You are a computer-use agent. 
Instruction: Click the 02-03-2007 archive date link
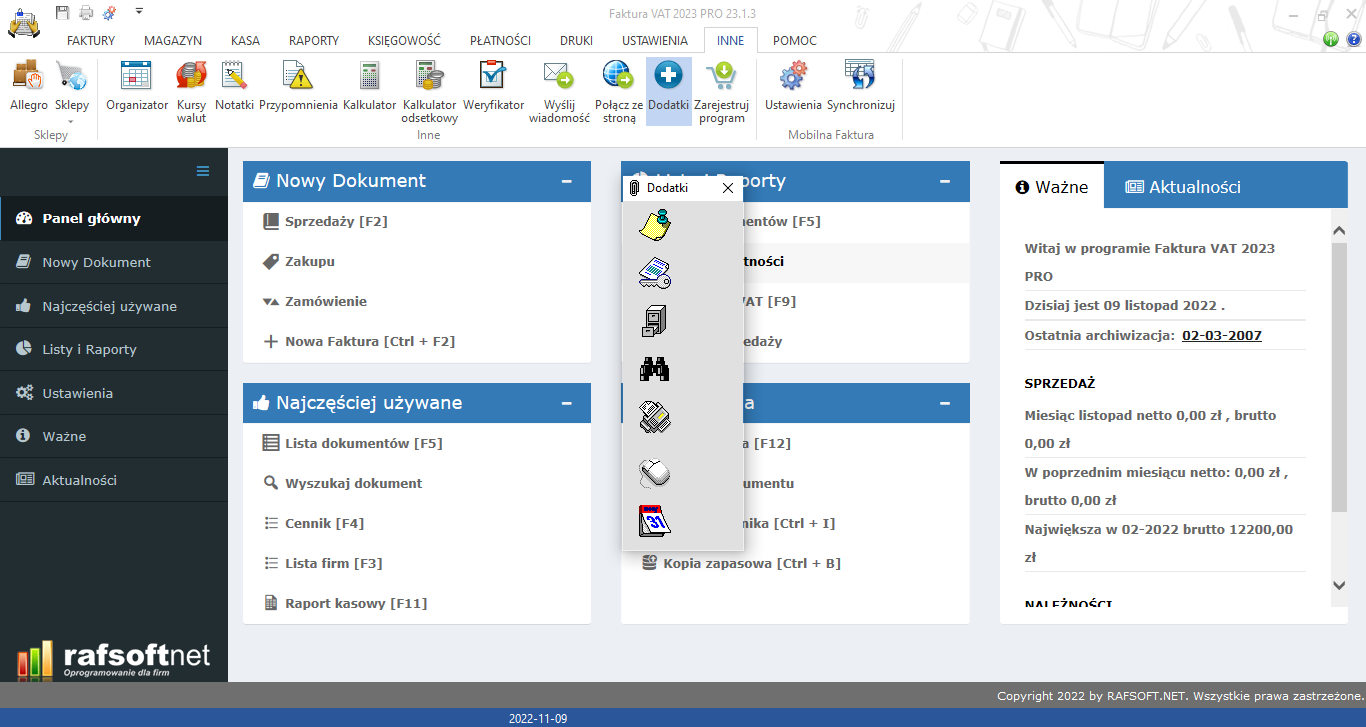click(1221, 335)
